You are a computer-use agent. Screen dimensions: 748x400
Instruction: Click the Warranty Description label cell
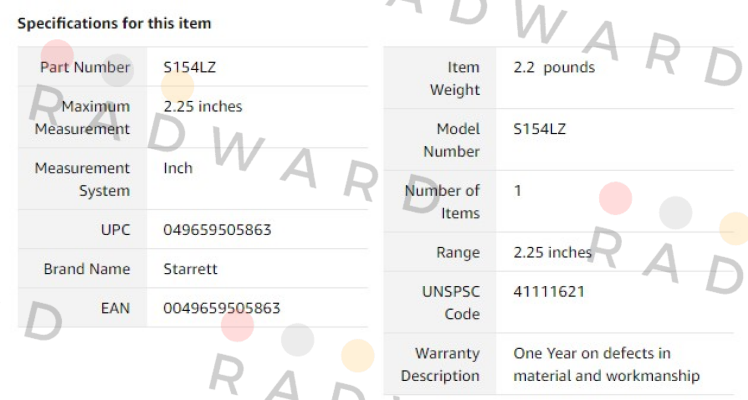[x=440, y=364]
